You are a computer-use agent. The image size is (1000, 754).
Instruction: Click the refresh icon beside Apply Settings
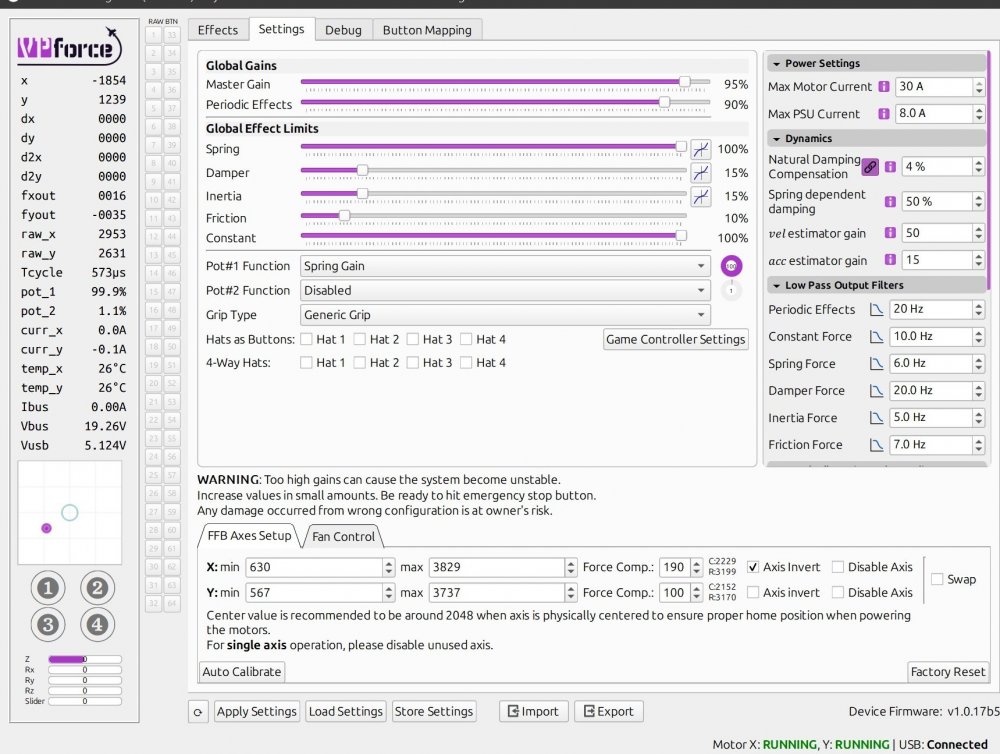(x=198, y=712)
